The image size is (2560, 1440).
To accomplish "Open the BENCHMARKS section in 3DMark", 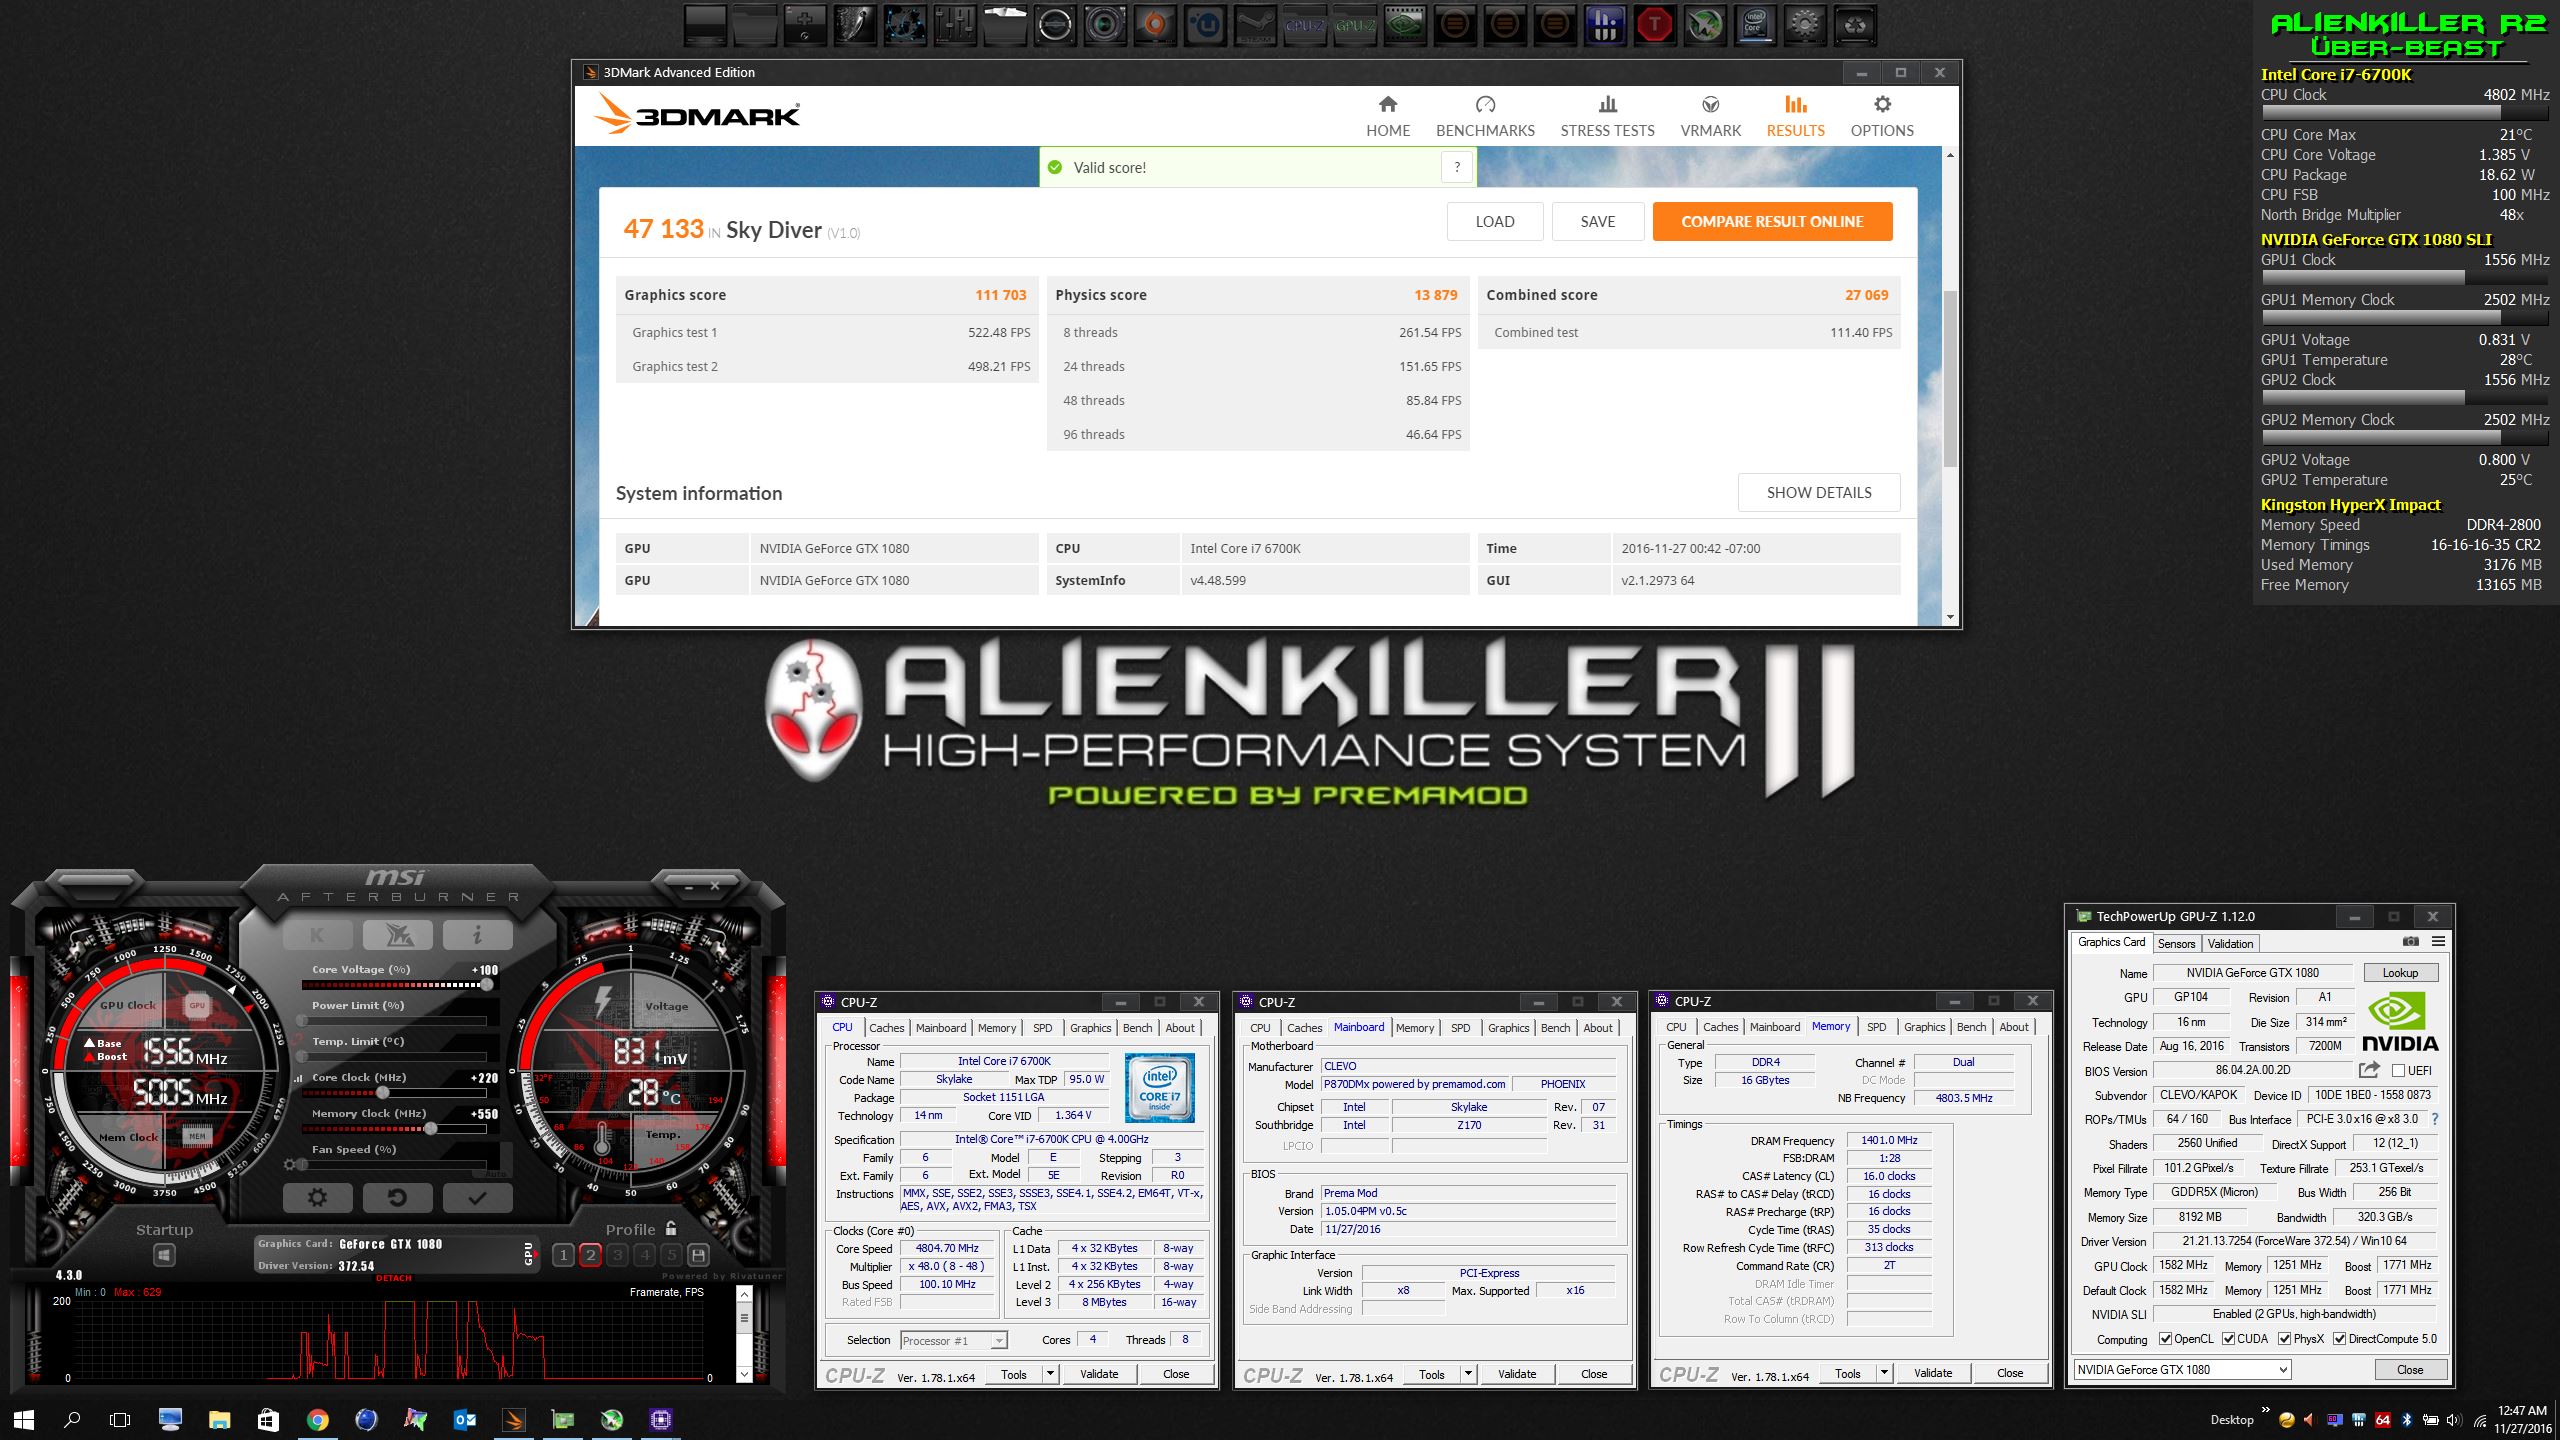I will point(1485,116).
